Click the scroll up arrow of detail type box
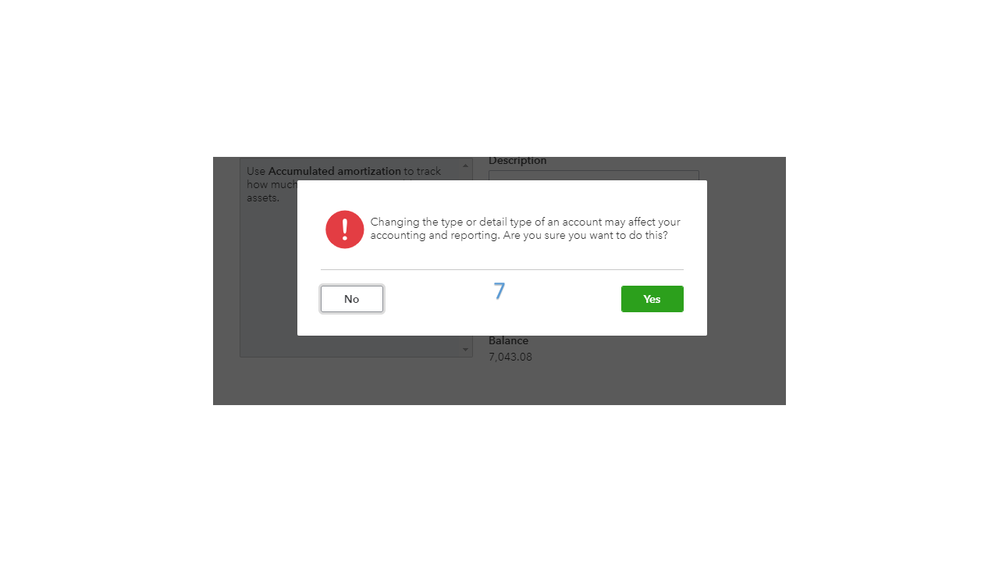 465,166
